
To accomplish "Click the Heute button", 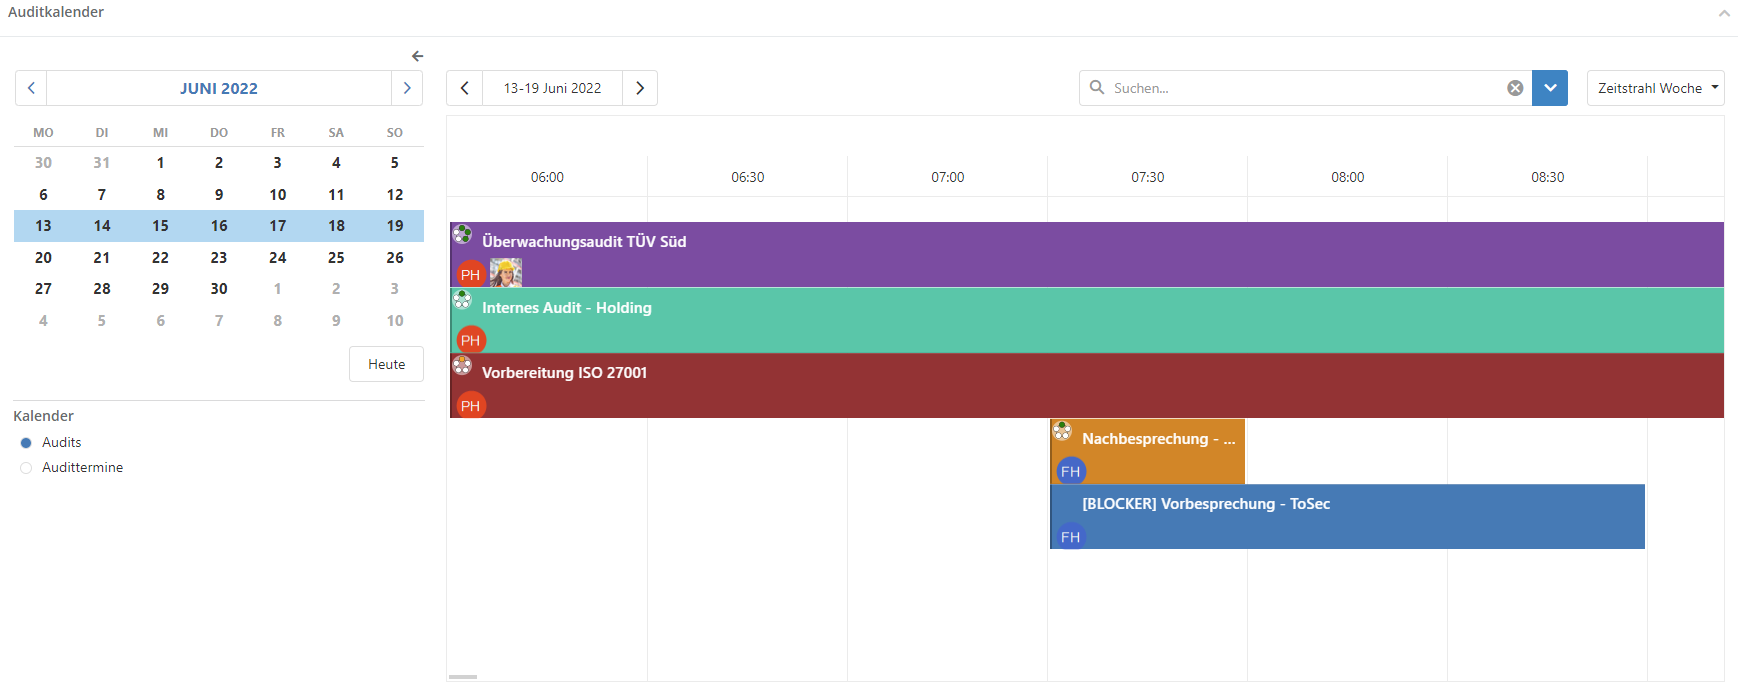I will 386,364.
